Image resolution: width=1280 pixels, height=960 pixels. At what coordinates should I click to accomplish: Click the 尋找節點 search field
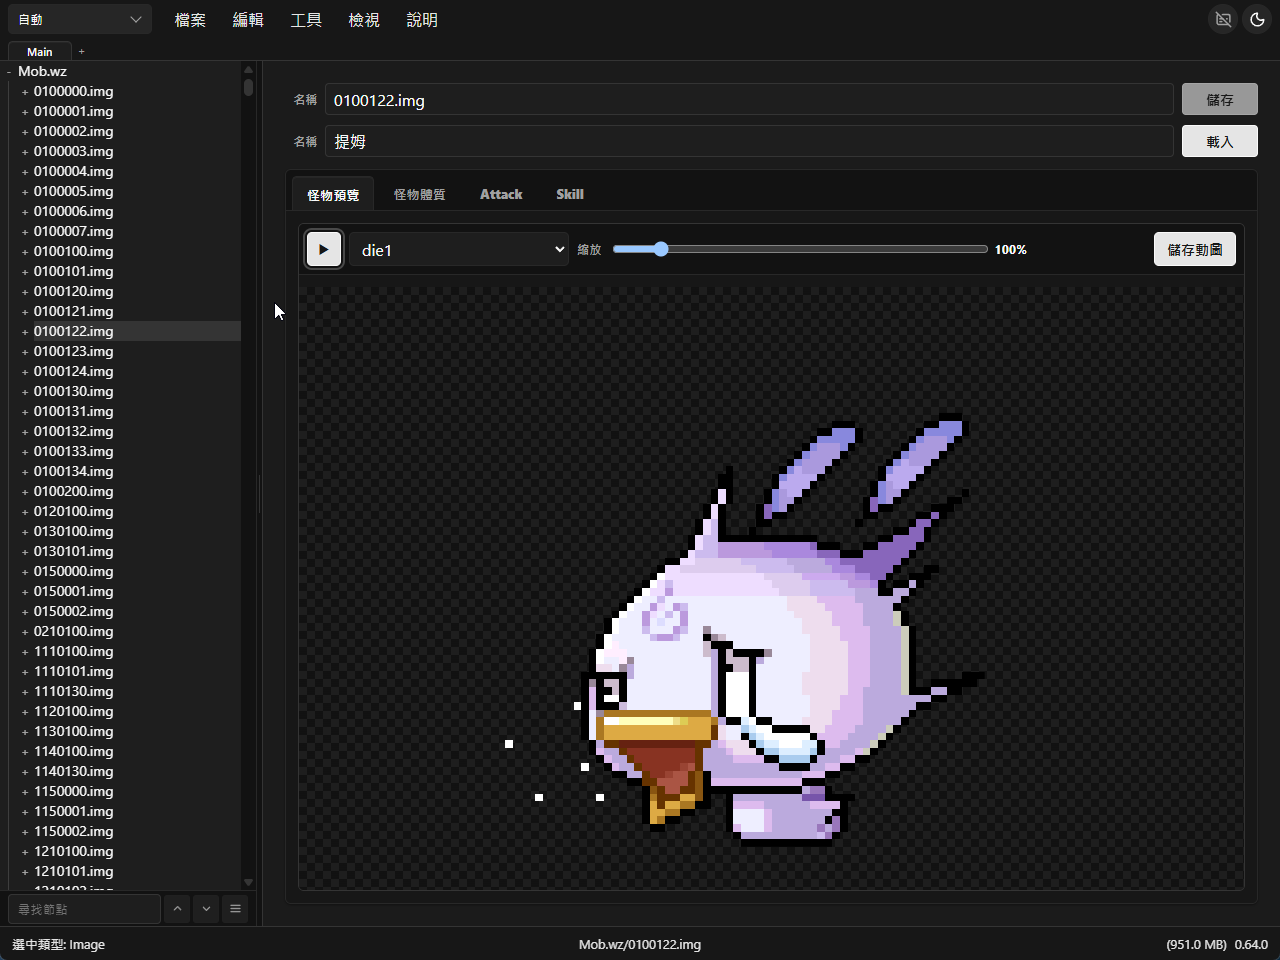(84, 909)
